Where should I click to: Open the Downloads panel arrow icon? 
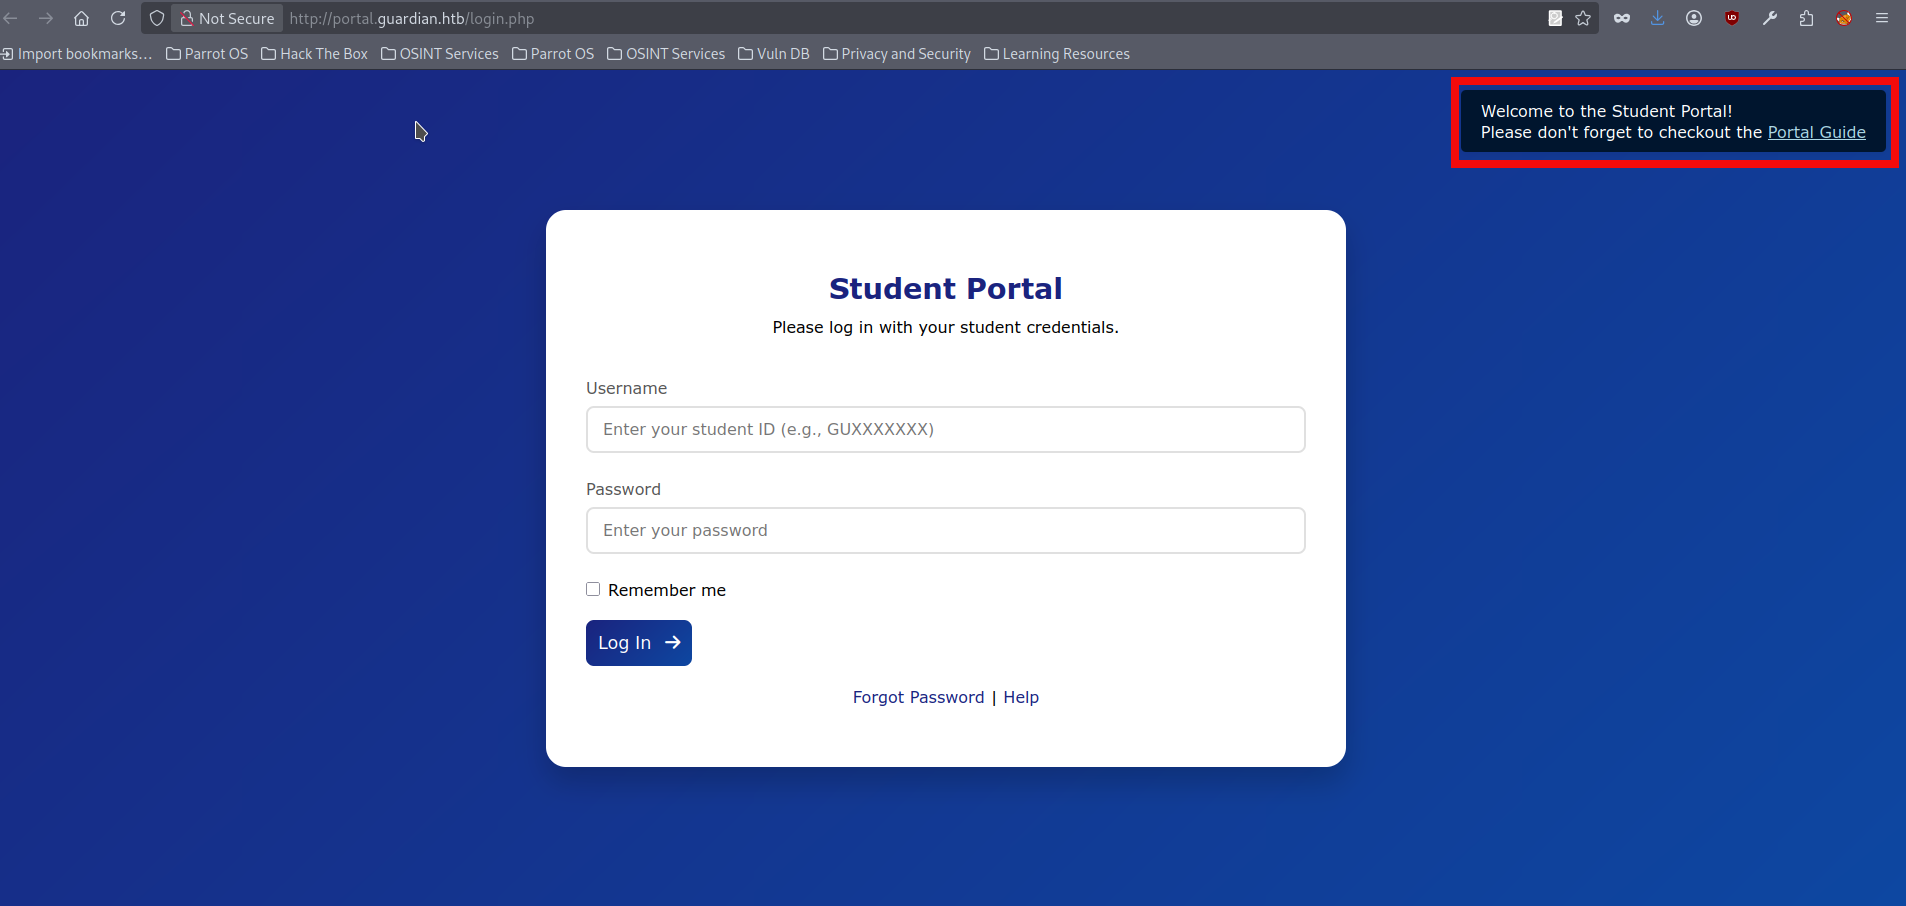click(x=1657, y=18)
